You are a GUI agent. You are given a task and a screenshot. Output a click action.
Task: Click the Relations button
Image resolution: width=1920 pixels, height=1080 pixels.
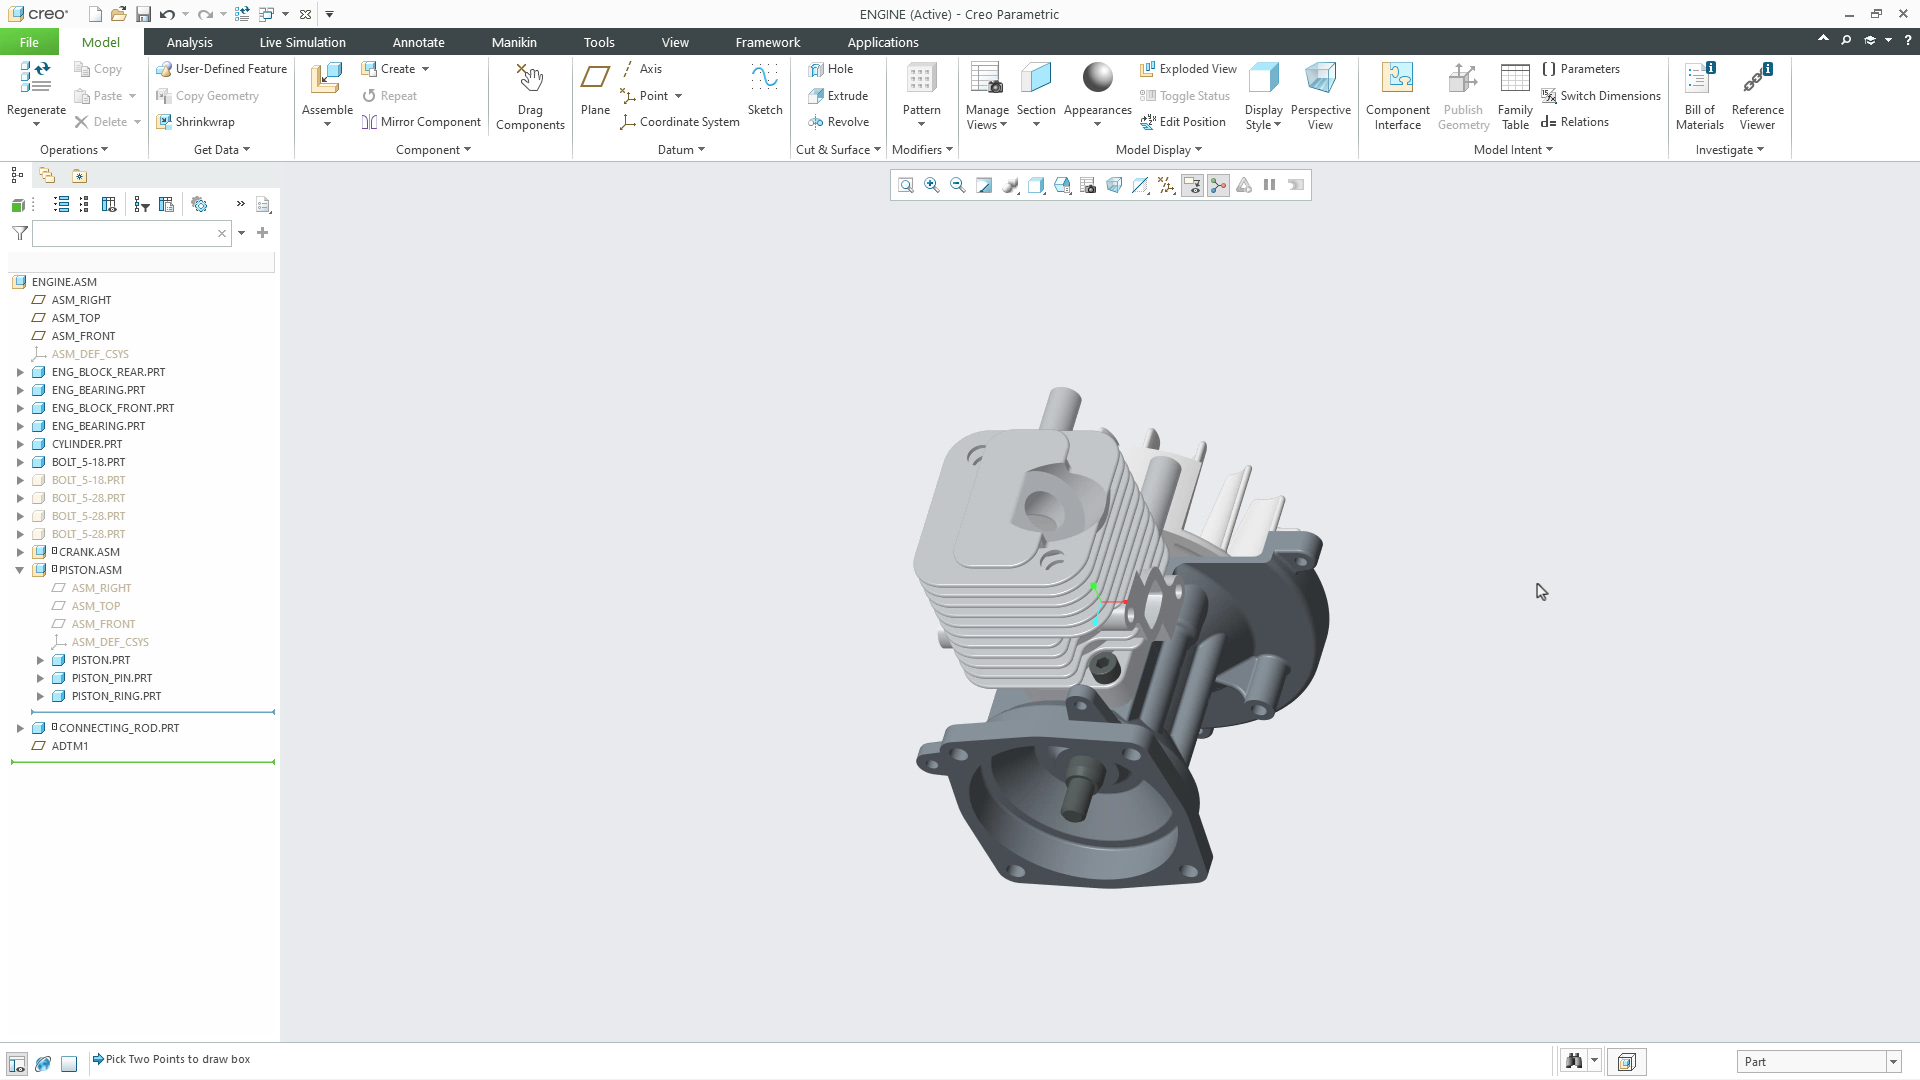point(1575,122)
